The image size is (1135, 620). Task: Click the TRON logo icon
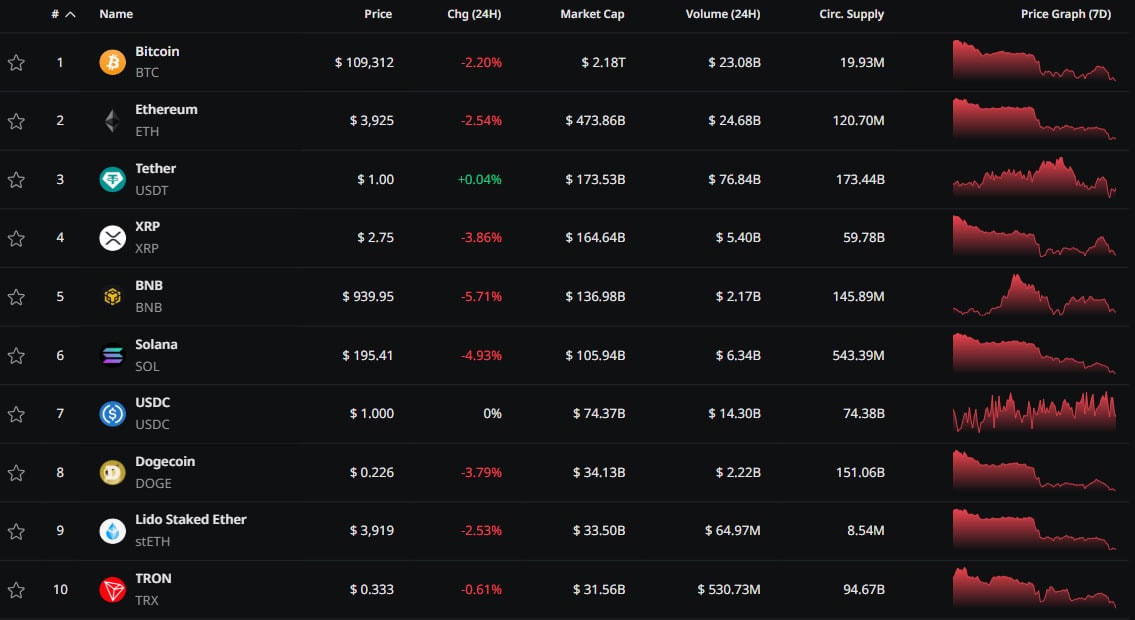tap(113, 590)
